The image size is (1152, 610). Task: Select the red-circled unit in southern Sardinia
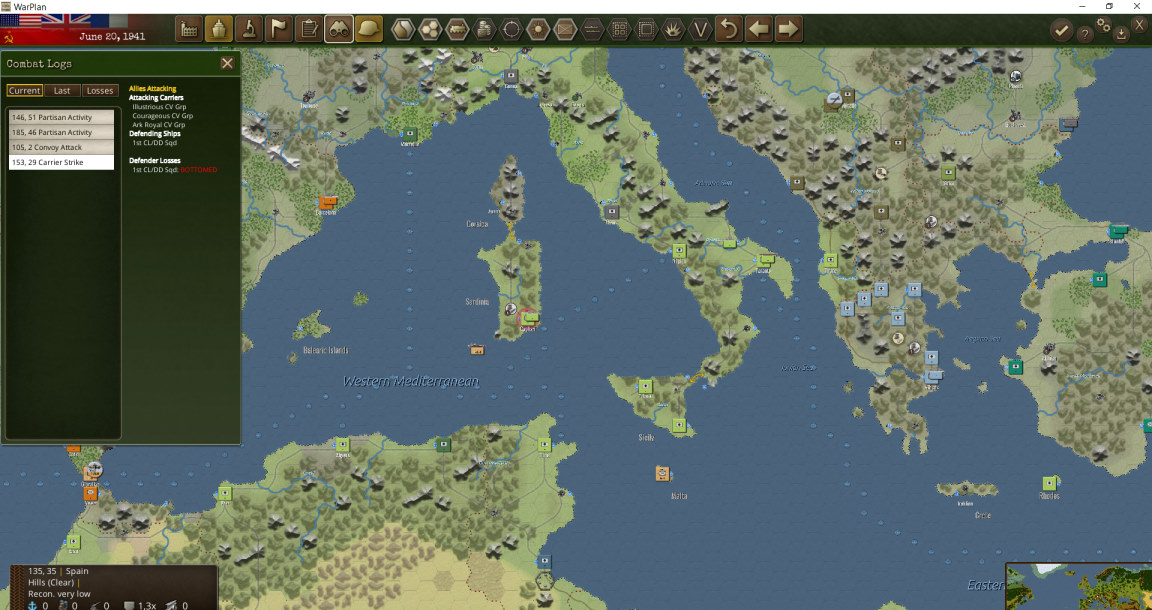(530, 318)
